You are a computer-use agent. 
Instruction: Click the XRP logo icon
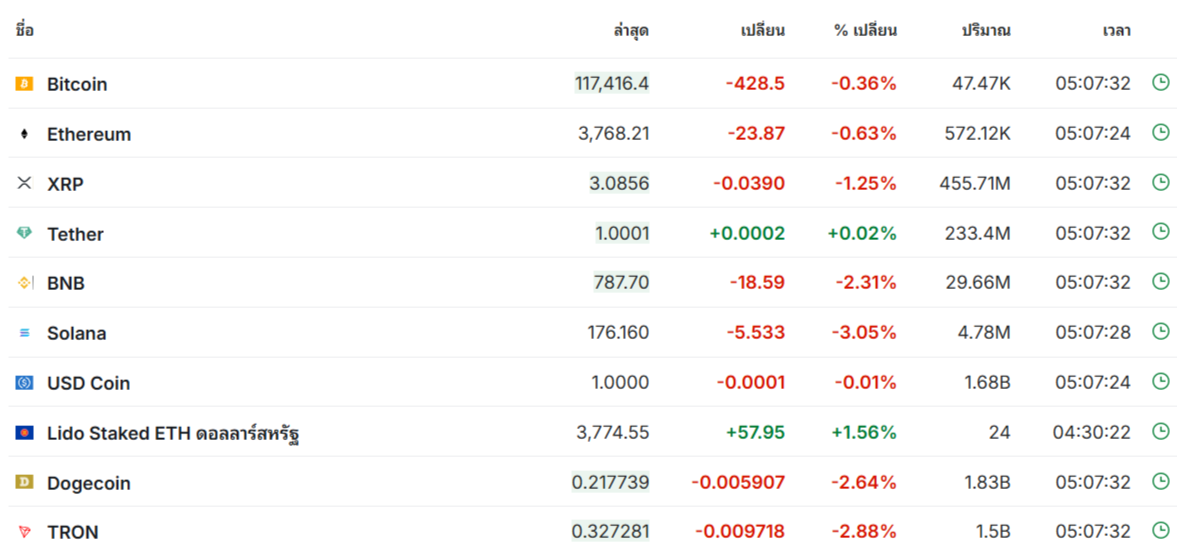24,183
